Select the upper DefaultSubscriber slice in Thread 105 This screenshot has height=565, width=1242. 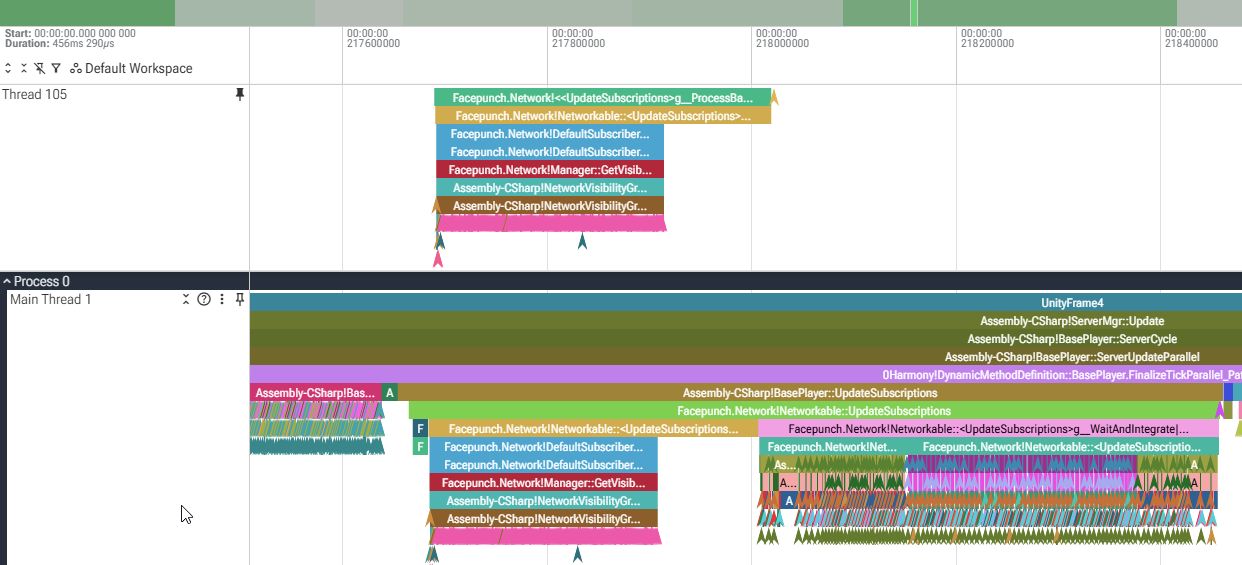tap(550, 134)
